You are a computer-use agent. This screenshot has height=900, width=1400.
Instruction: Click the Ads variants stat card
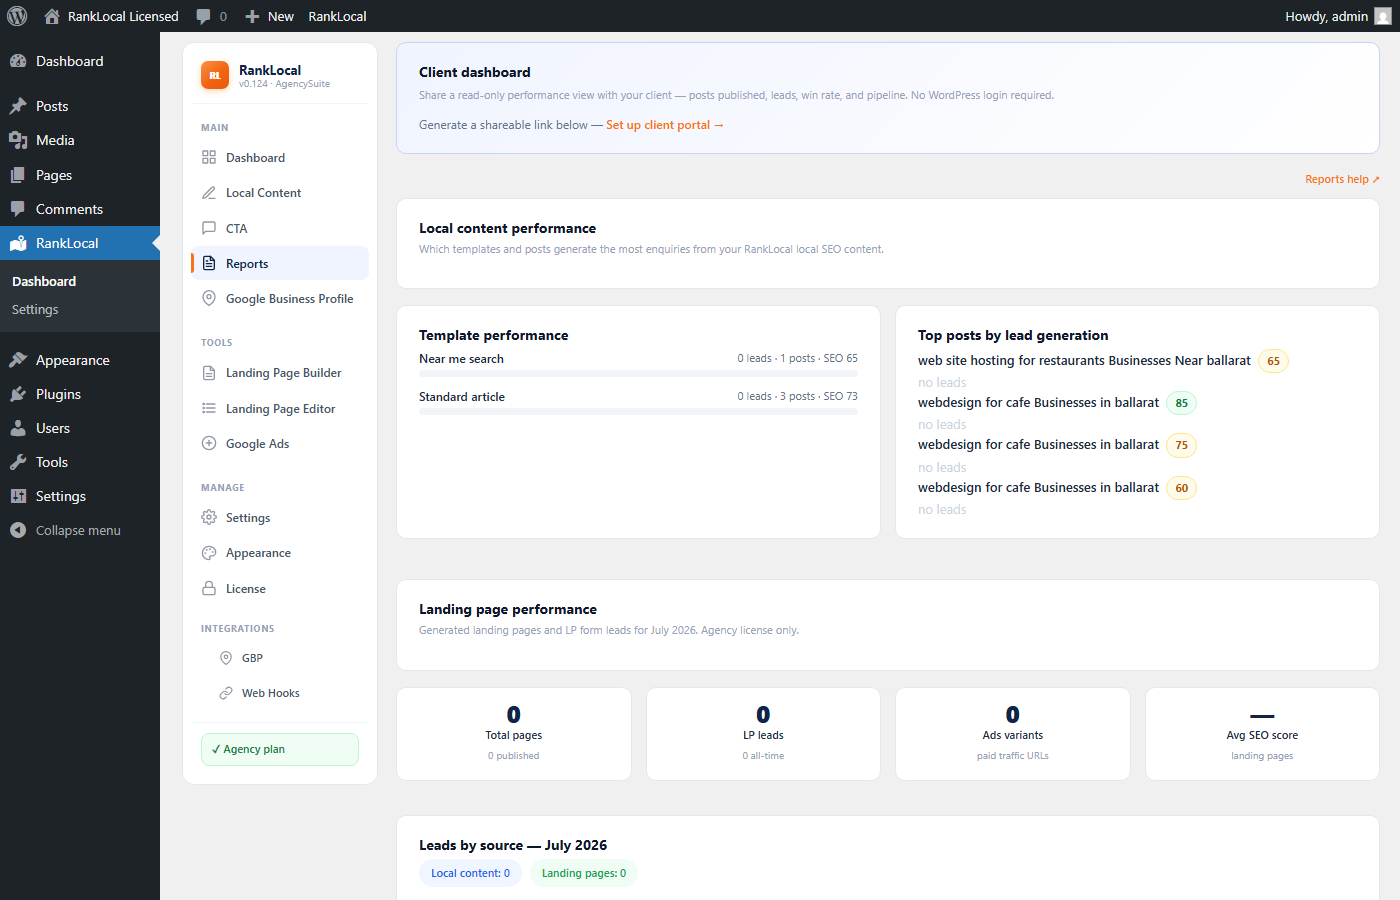1013,734
